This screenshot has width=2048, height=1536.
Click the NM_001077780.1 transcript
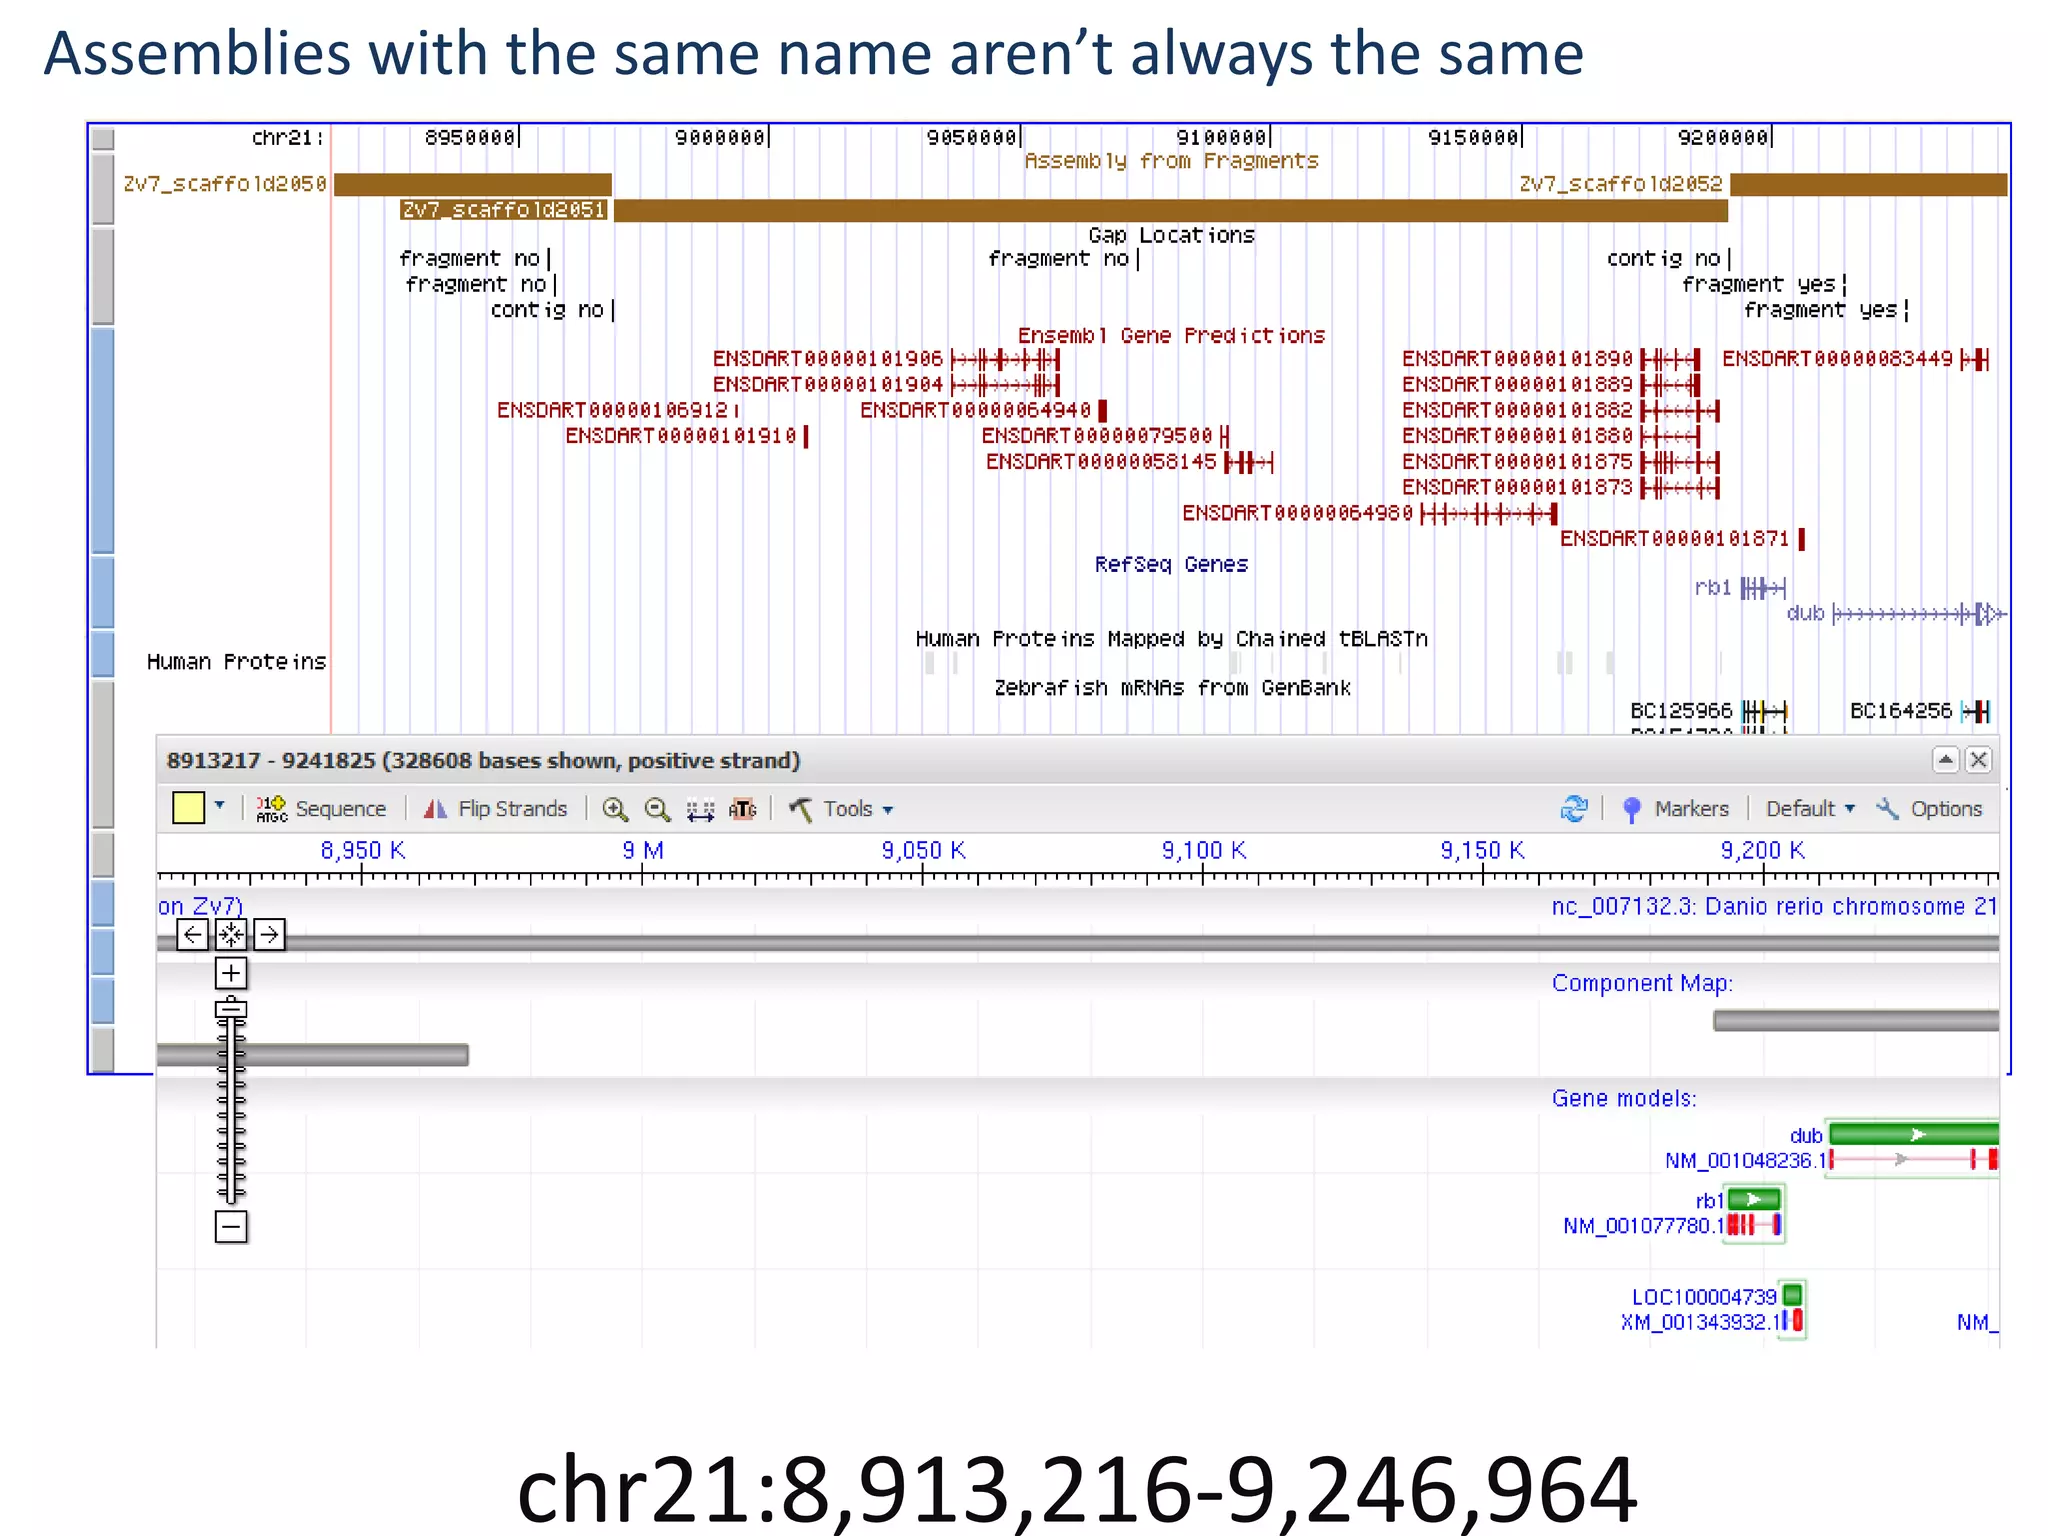coord(1673,1226)
